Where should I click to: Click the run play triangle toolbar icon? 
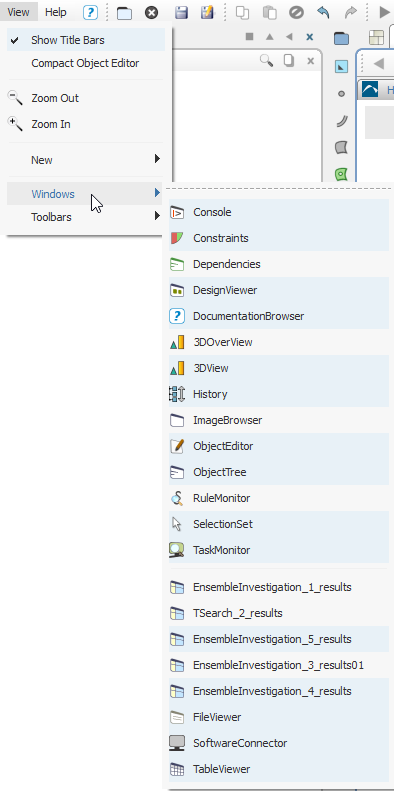pyautogui.click(x=384, y=13)
